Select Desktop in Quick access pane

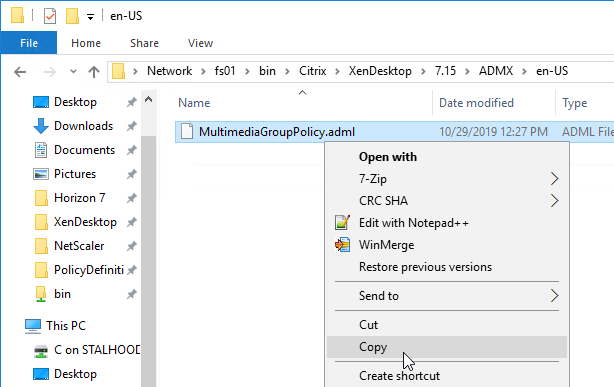[x=75, y=102]
